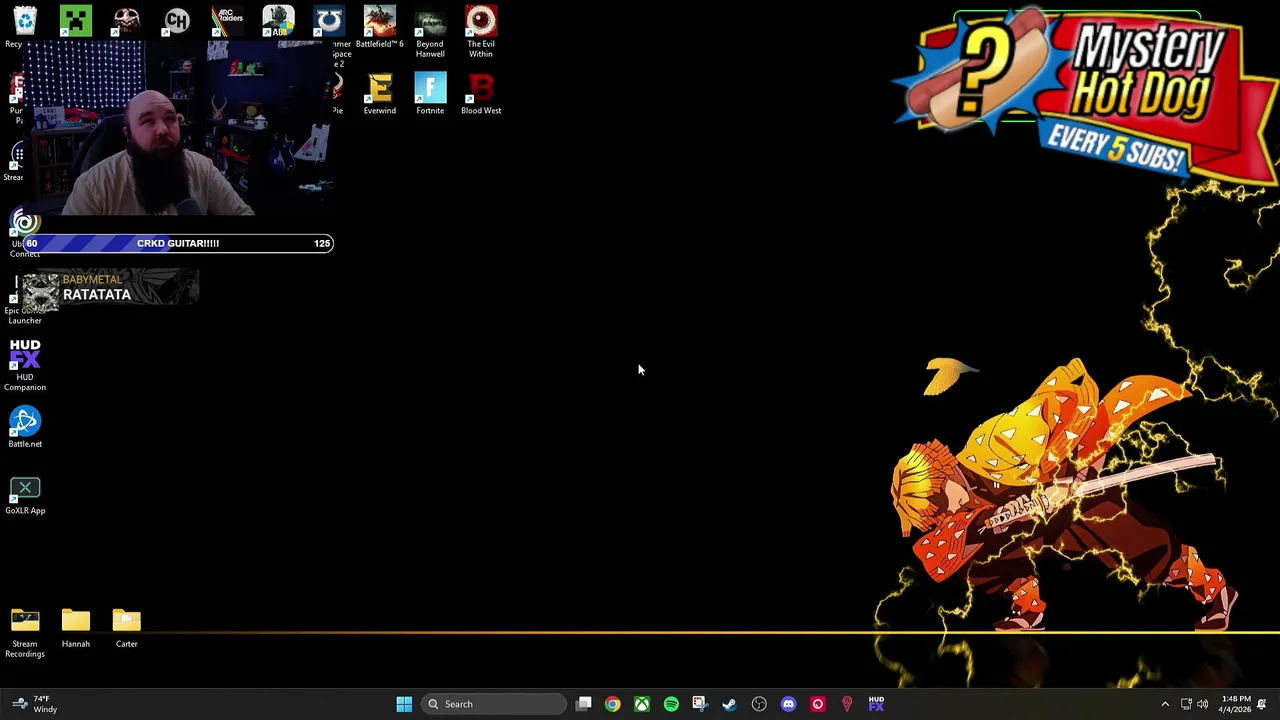Open the red circle app on taskbar
This screenshot has height=720, width=1280.
pyautogui.click(x=817, y=704)
